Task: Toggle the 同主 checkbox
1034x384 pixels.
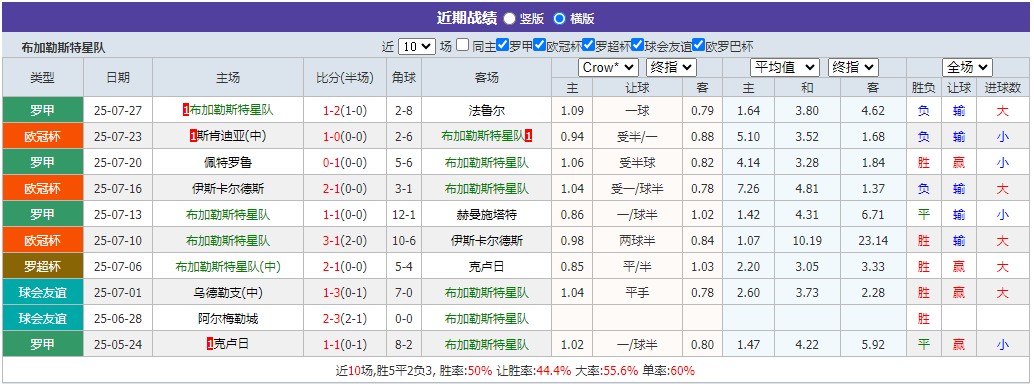Action: (463, 46)
